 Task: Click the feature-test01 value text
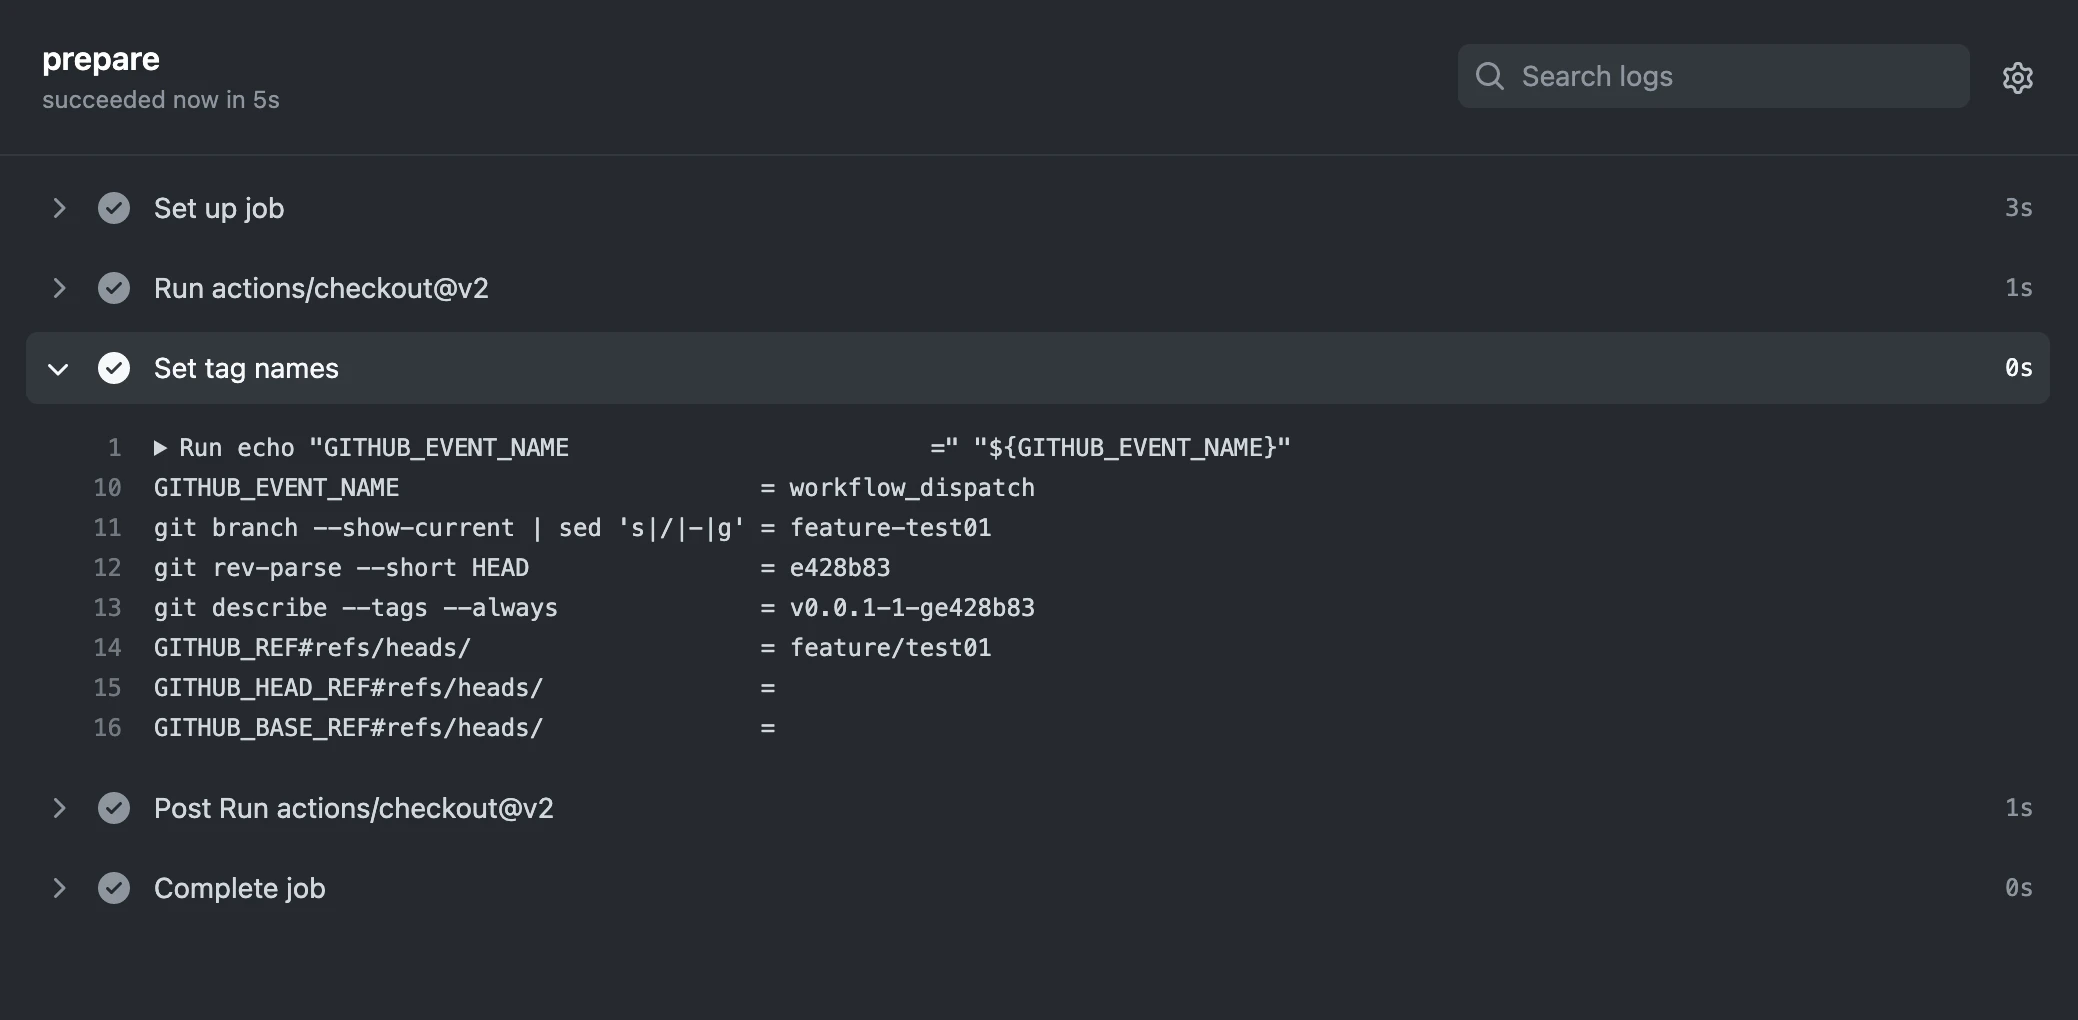point(890,528)
